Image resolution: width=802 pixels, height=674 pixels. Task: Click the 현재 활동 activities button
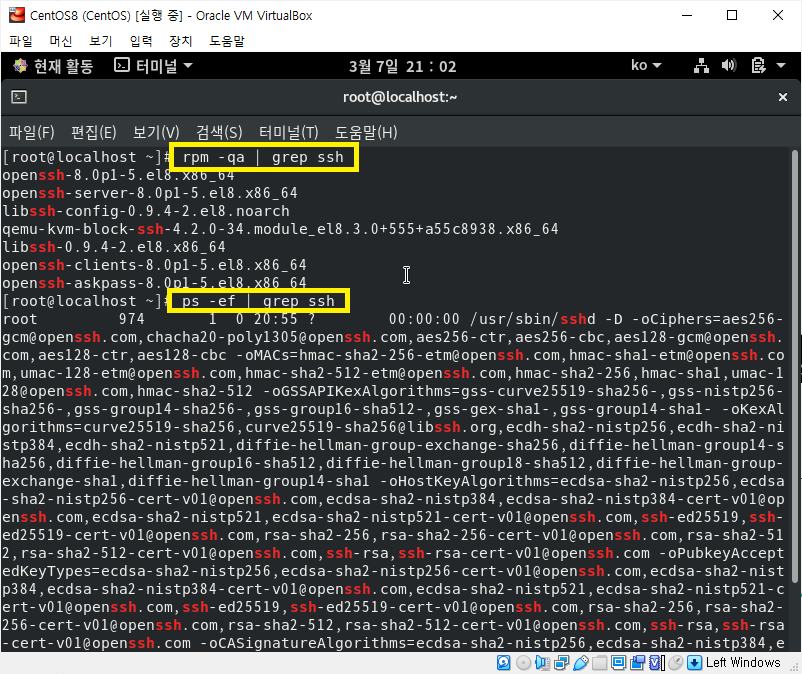tap(53, 66)
